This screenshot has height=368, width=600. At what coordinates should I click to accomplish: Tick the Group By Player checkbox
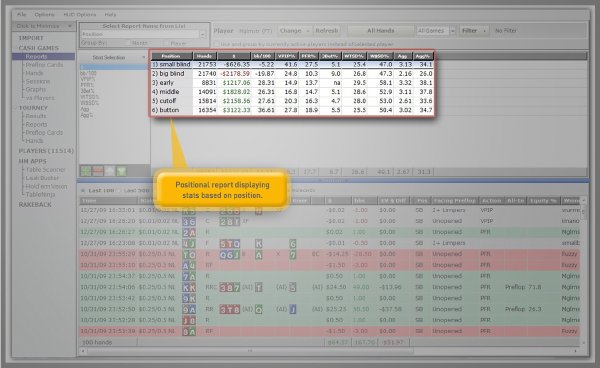tap(166, 43)
